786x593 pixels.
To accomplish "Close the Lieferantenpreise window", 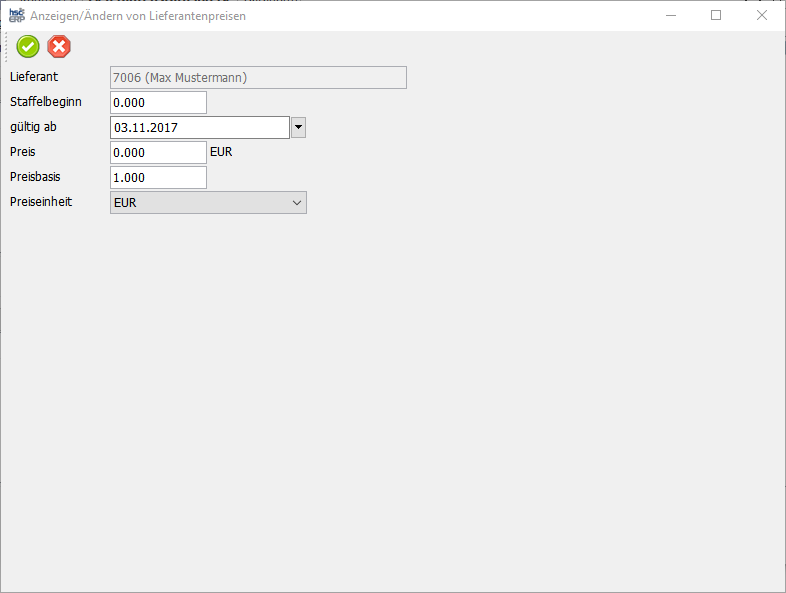I will [x=762, y=16].
